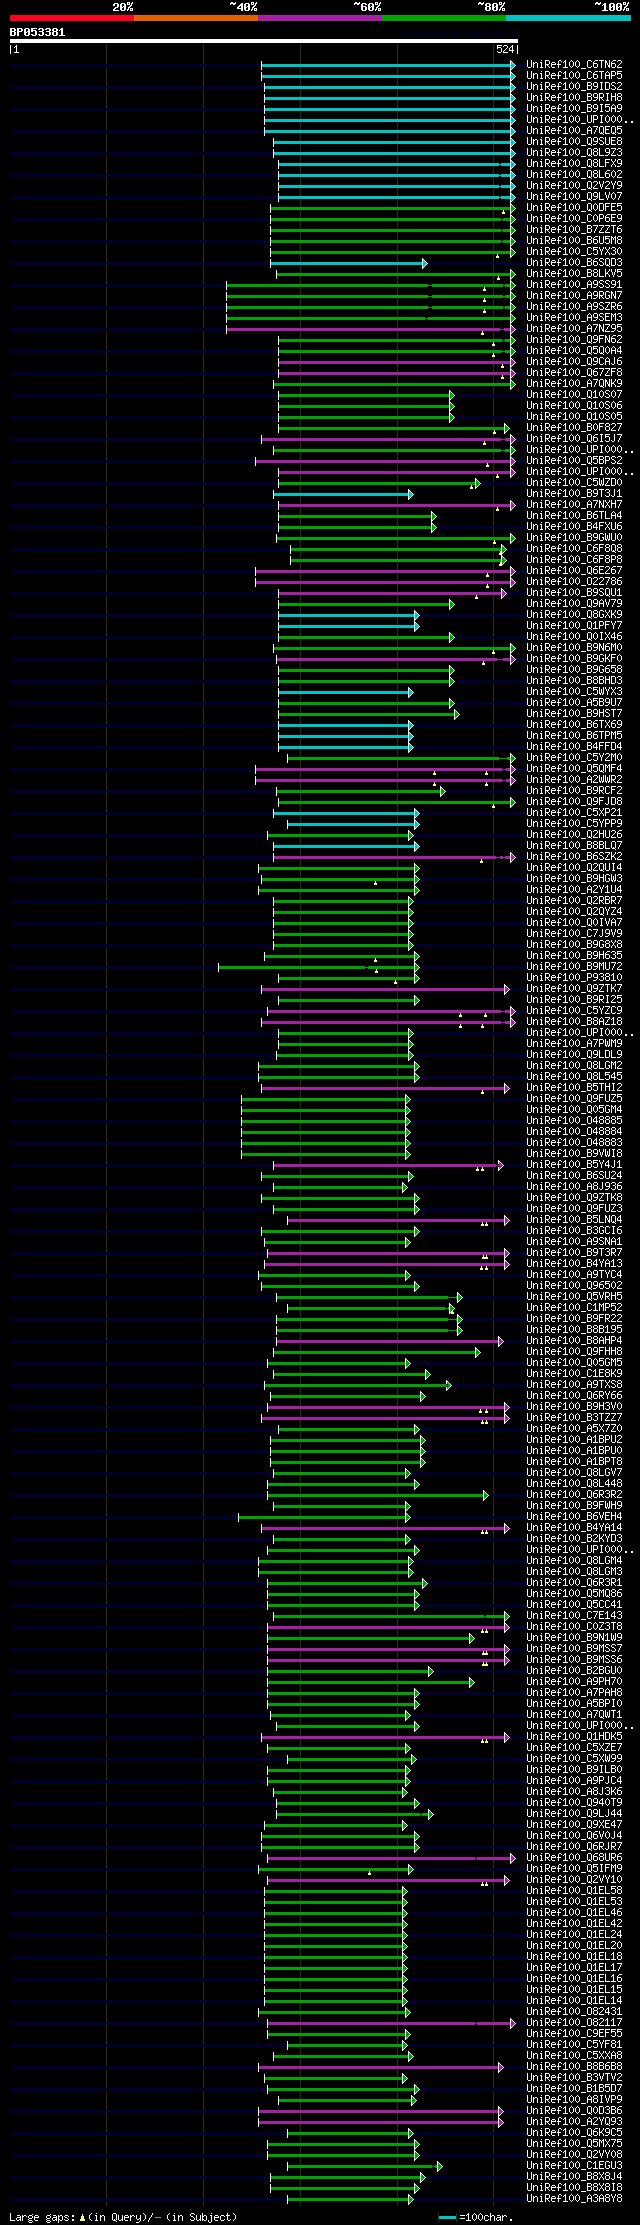Click the green ~80% legend segment
The image size is (640, 2225).
point(444,18)
